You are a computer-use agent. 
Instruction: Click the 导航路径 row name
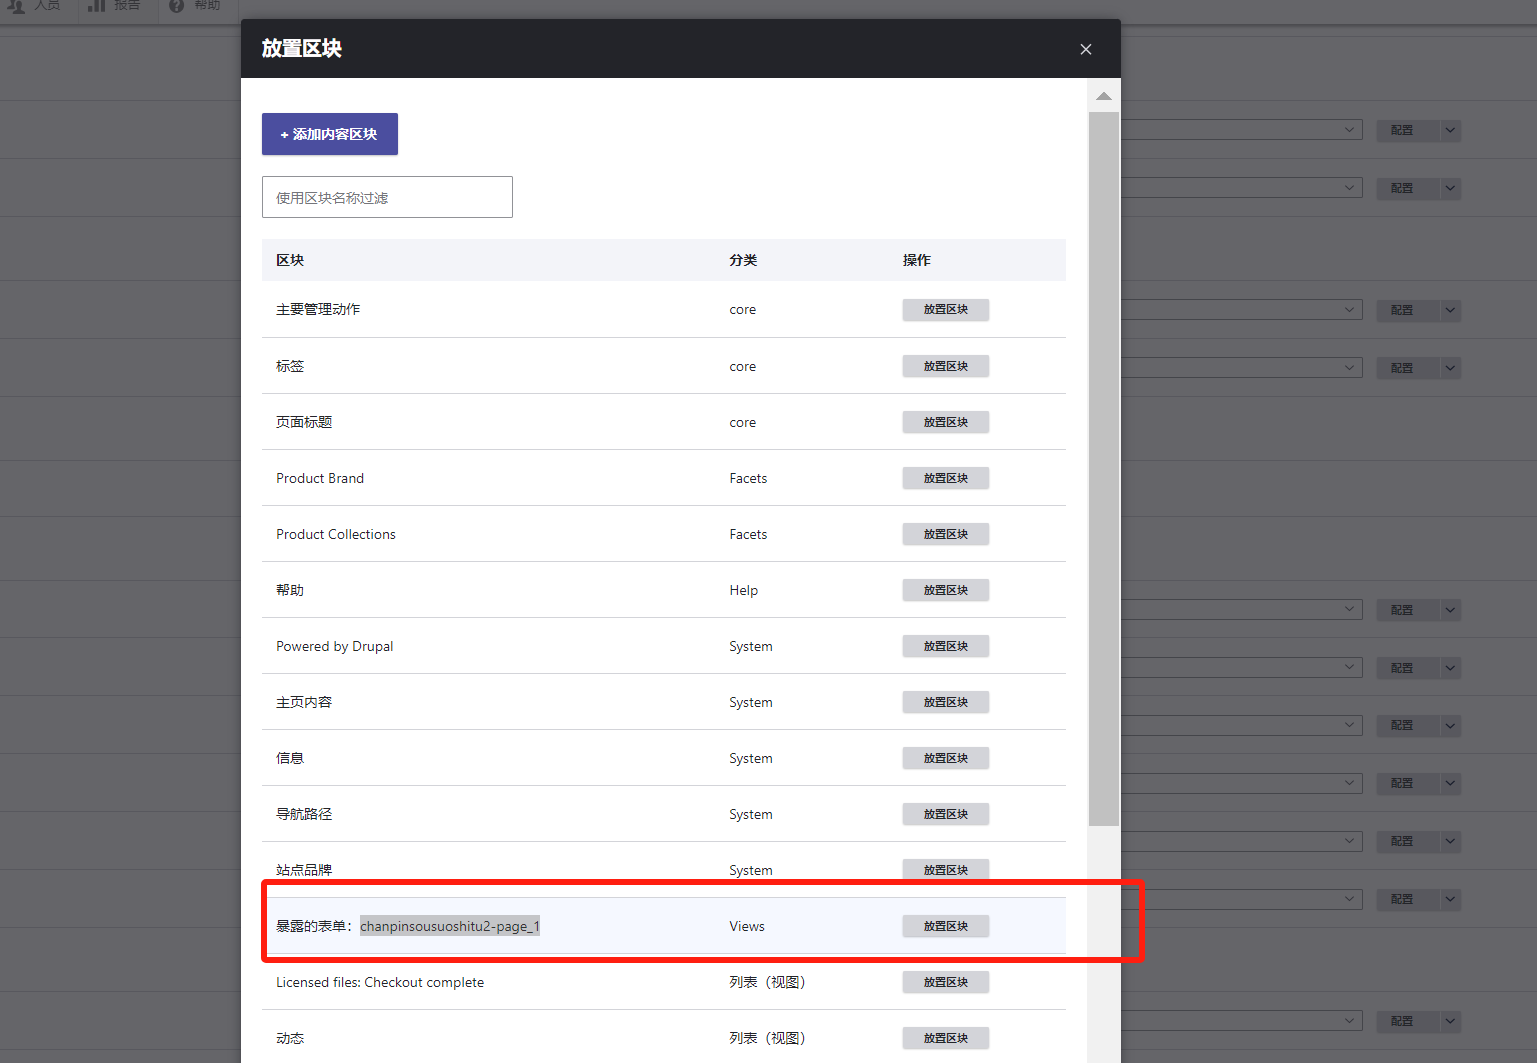click(304, 814)
